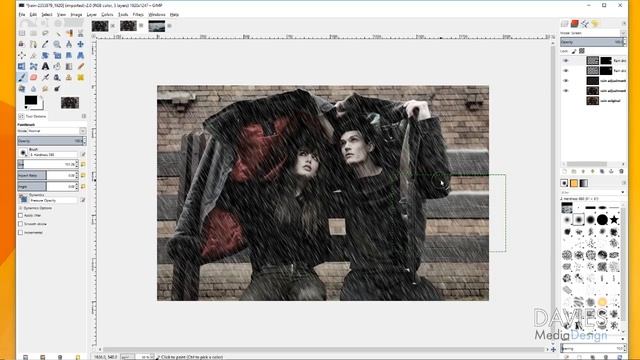Image resolution: width=640 pixels, height=360 pixels.
Task: Edit the current brush
Action: point(83,154)
